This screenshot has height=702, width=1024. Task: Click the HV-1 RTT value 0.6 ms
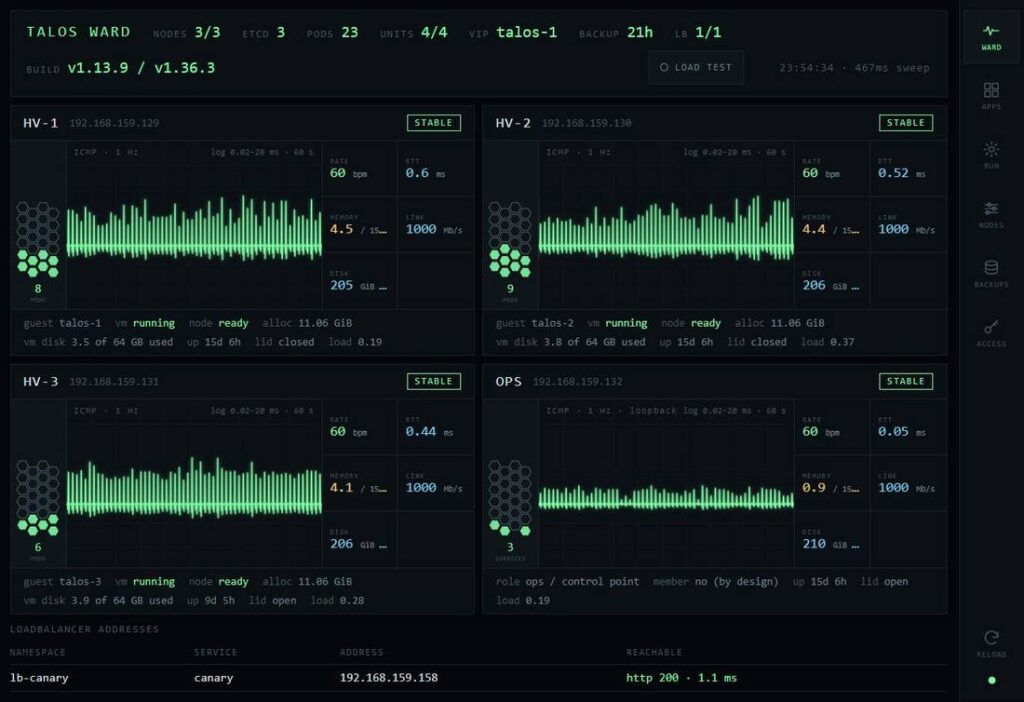(425, 173)
